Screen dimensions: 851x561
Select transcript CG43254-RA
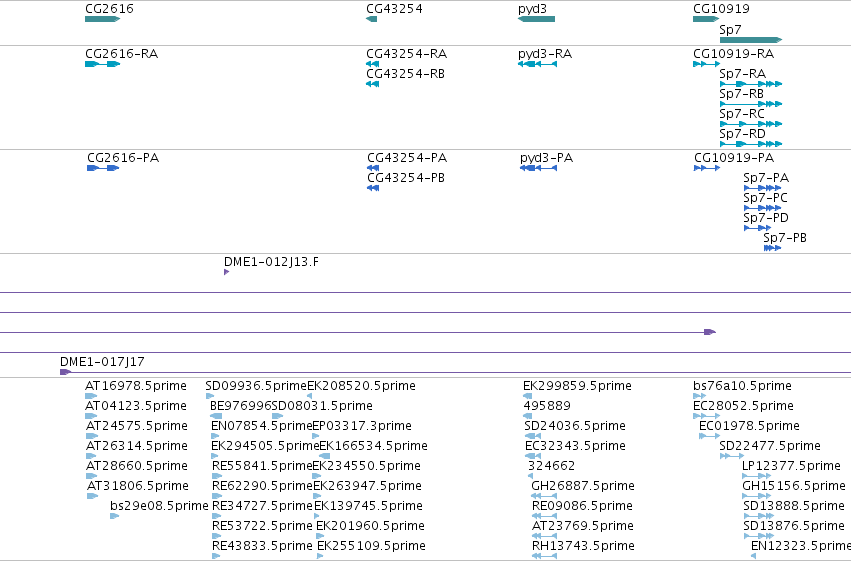tap(372, 64)
